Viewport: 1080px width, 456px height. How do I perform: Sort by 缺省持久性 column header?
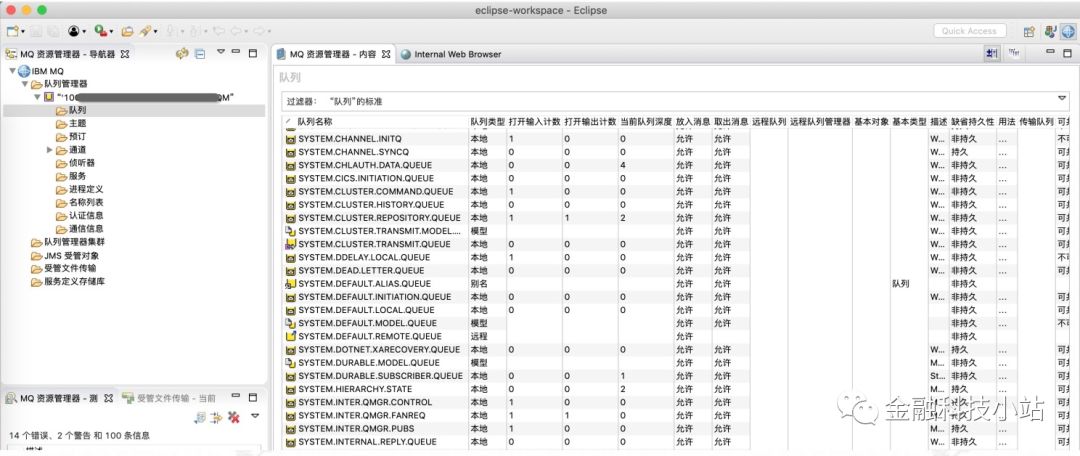[x=973, y=121]
